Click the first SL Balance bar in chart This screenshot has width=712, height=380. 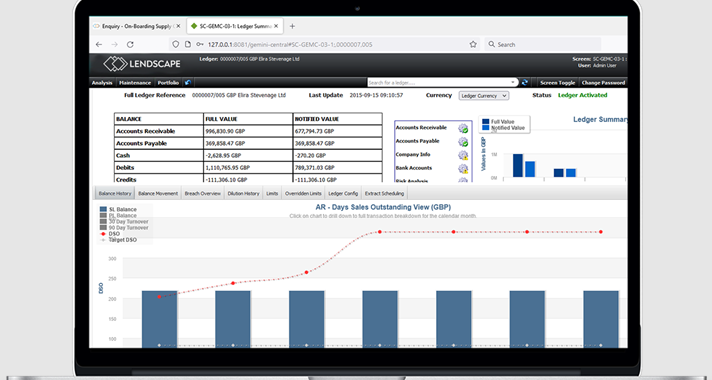click(x=159, y=319)
